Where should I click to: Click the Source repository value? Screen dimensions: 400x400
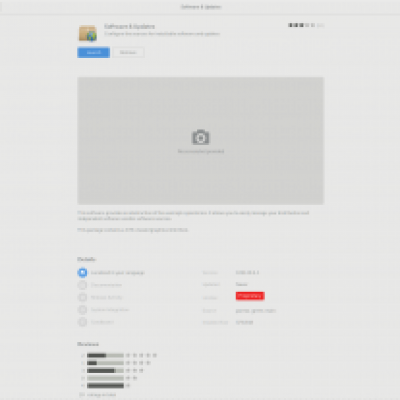tap(256, 311)
